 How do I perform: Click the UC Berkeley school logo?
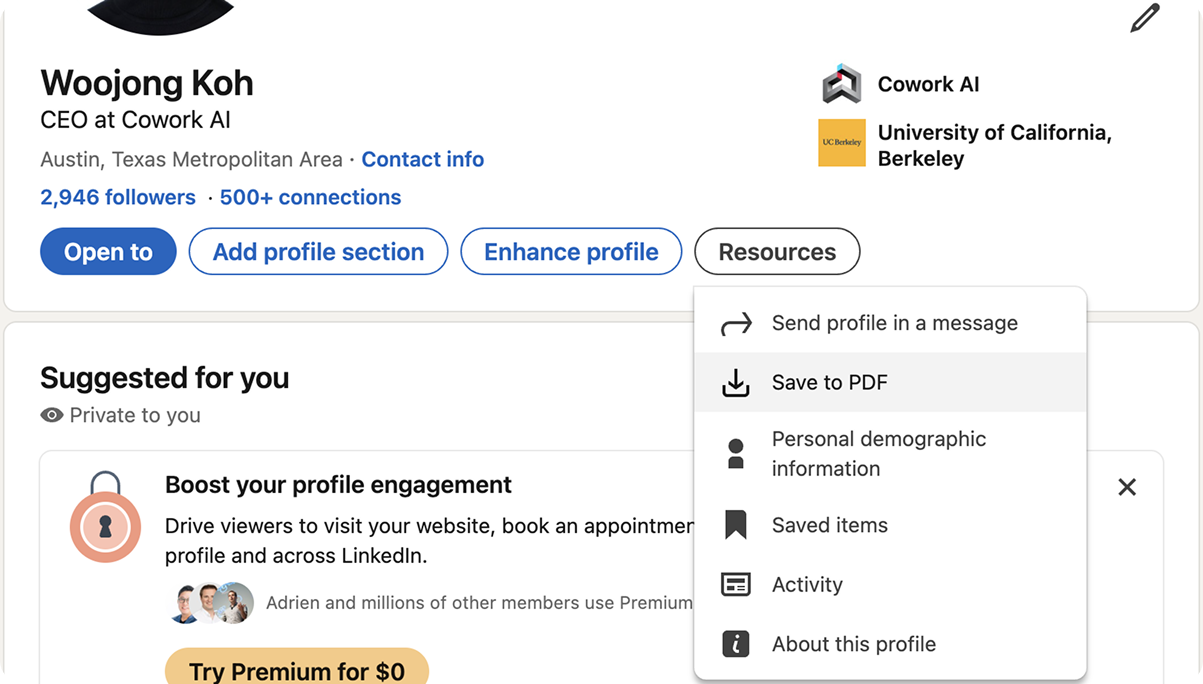click(x=841, y=143)
